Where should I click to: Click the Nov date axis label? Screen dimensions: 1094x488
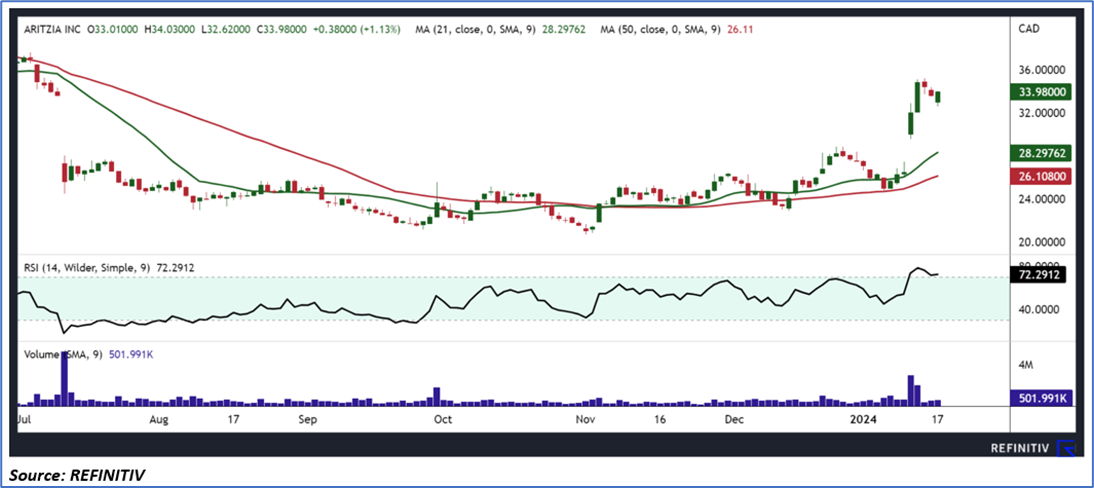tap(585, 420)
